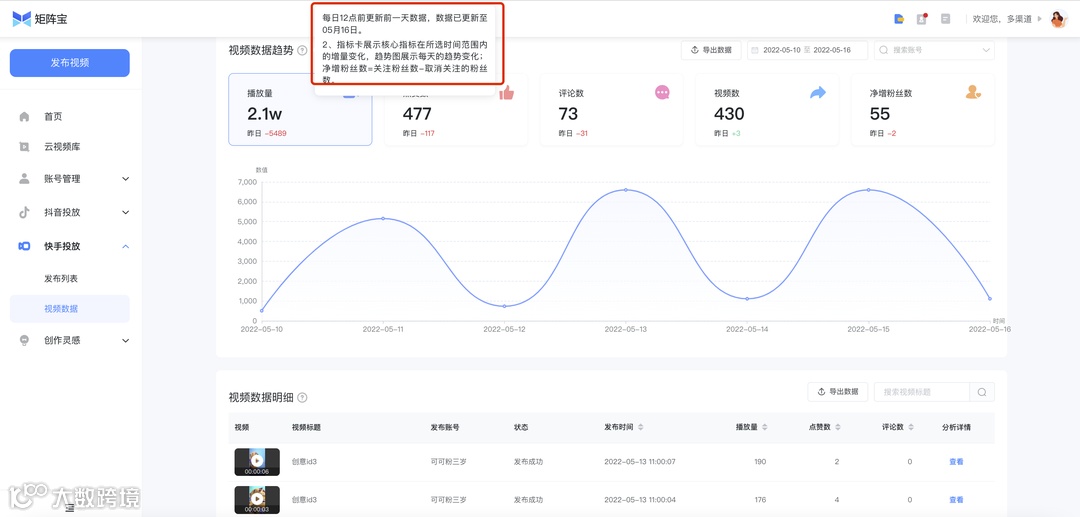The width and height of the screenshot is (1080, 517).
Task: Sort by 点赞数 column arrows
Action: tap(838, 428)
